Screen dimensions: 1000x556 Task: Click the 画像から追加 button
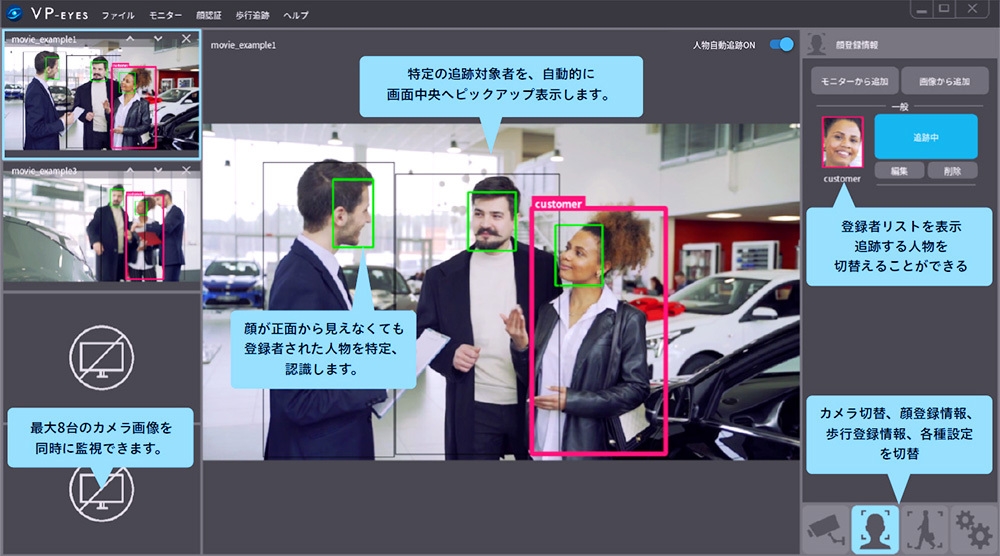pyautogui.click(x=939, y=81)
